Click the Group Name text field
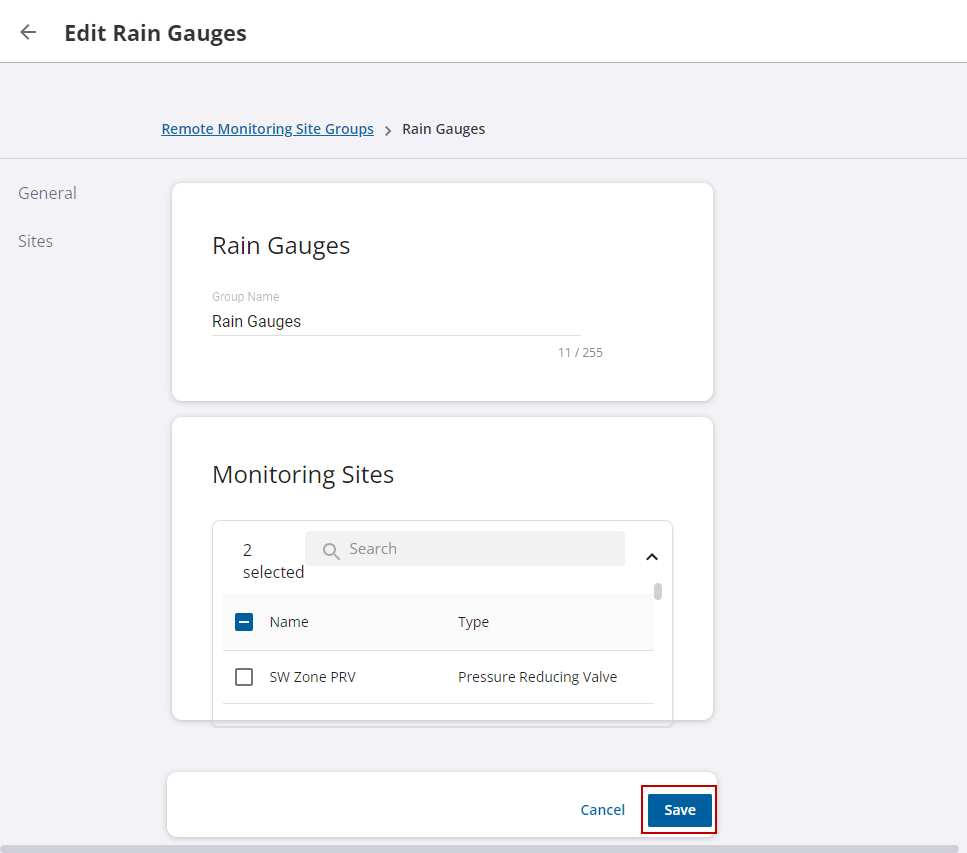967x853 pixels. [x=395, y=321]
